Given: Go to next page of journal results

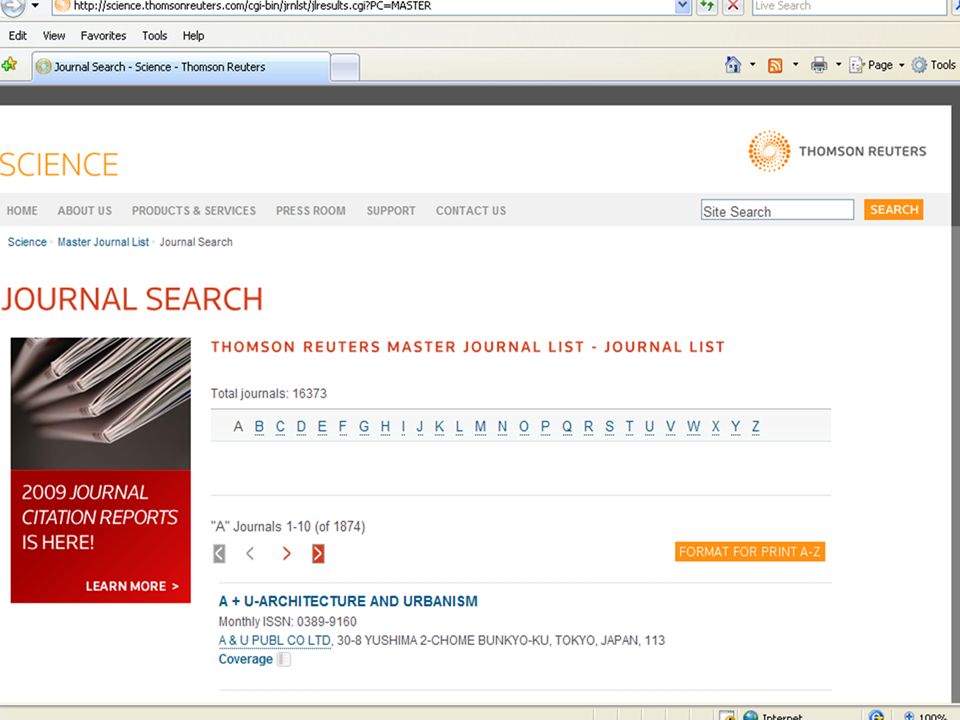Looking at the screenshot, I should (286, 553).
